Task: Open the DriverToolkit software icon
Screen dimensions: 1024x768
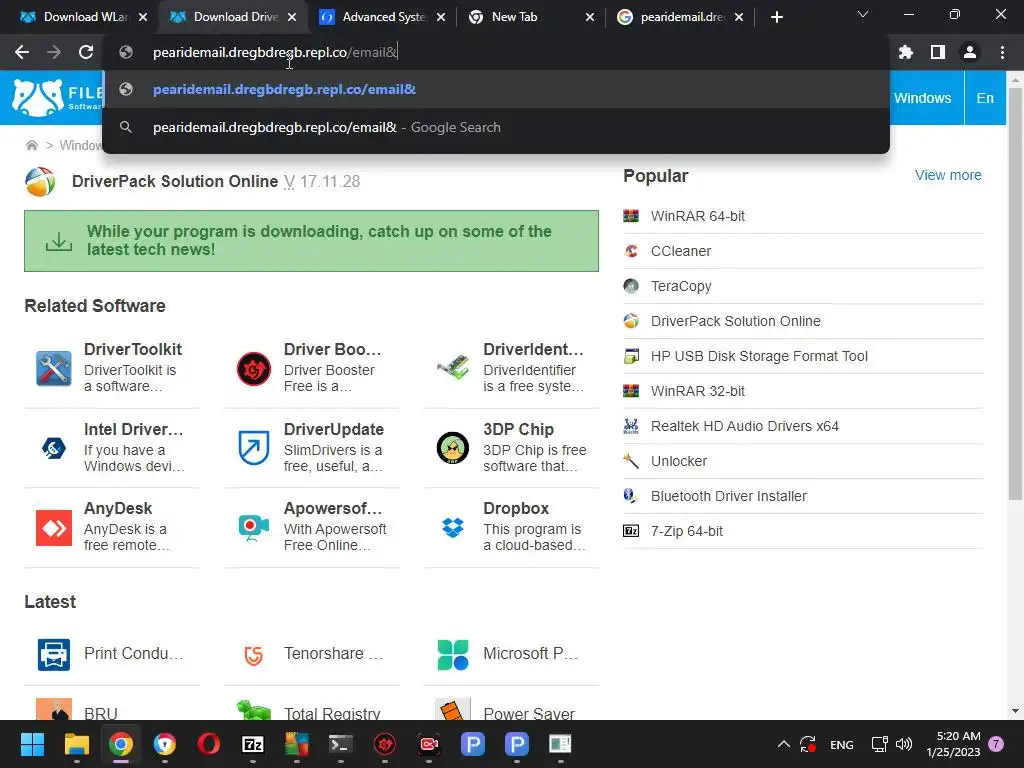Action: coord(54,368)
